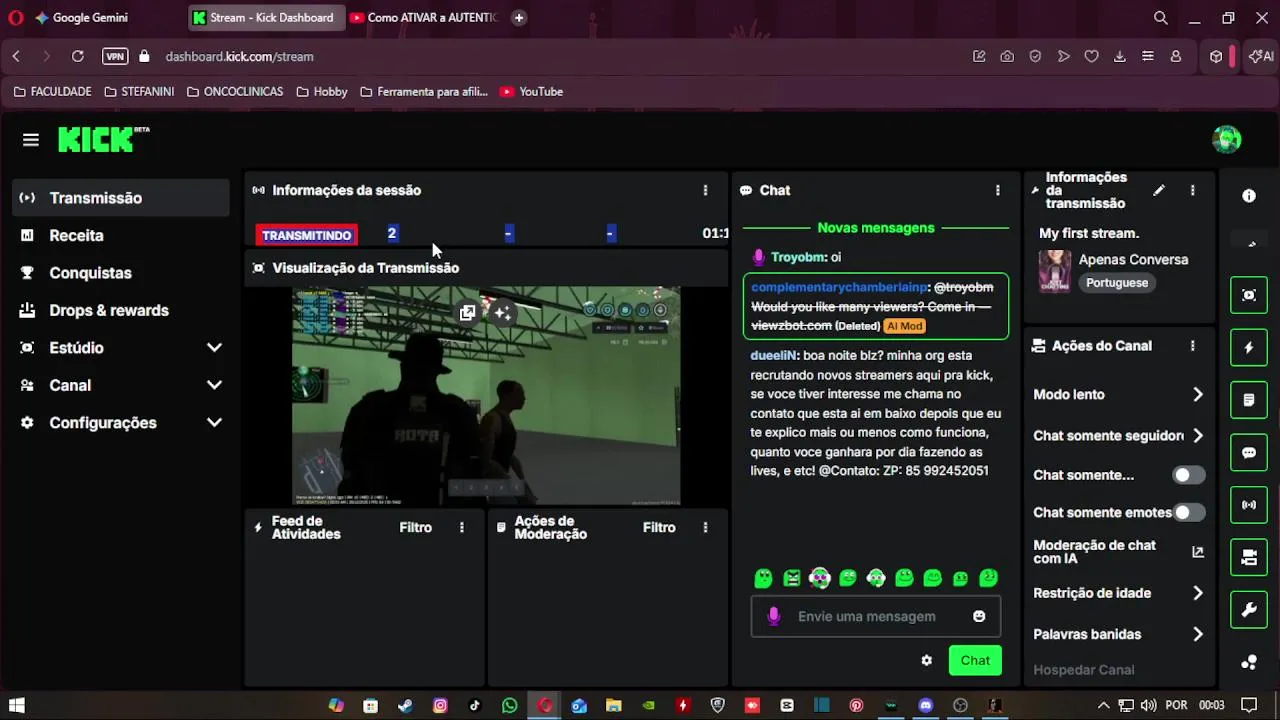
Task: Toggle the activity feed lightning icon
Action: pyautogui.click(x=1249, y=348)
